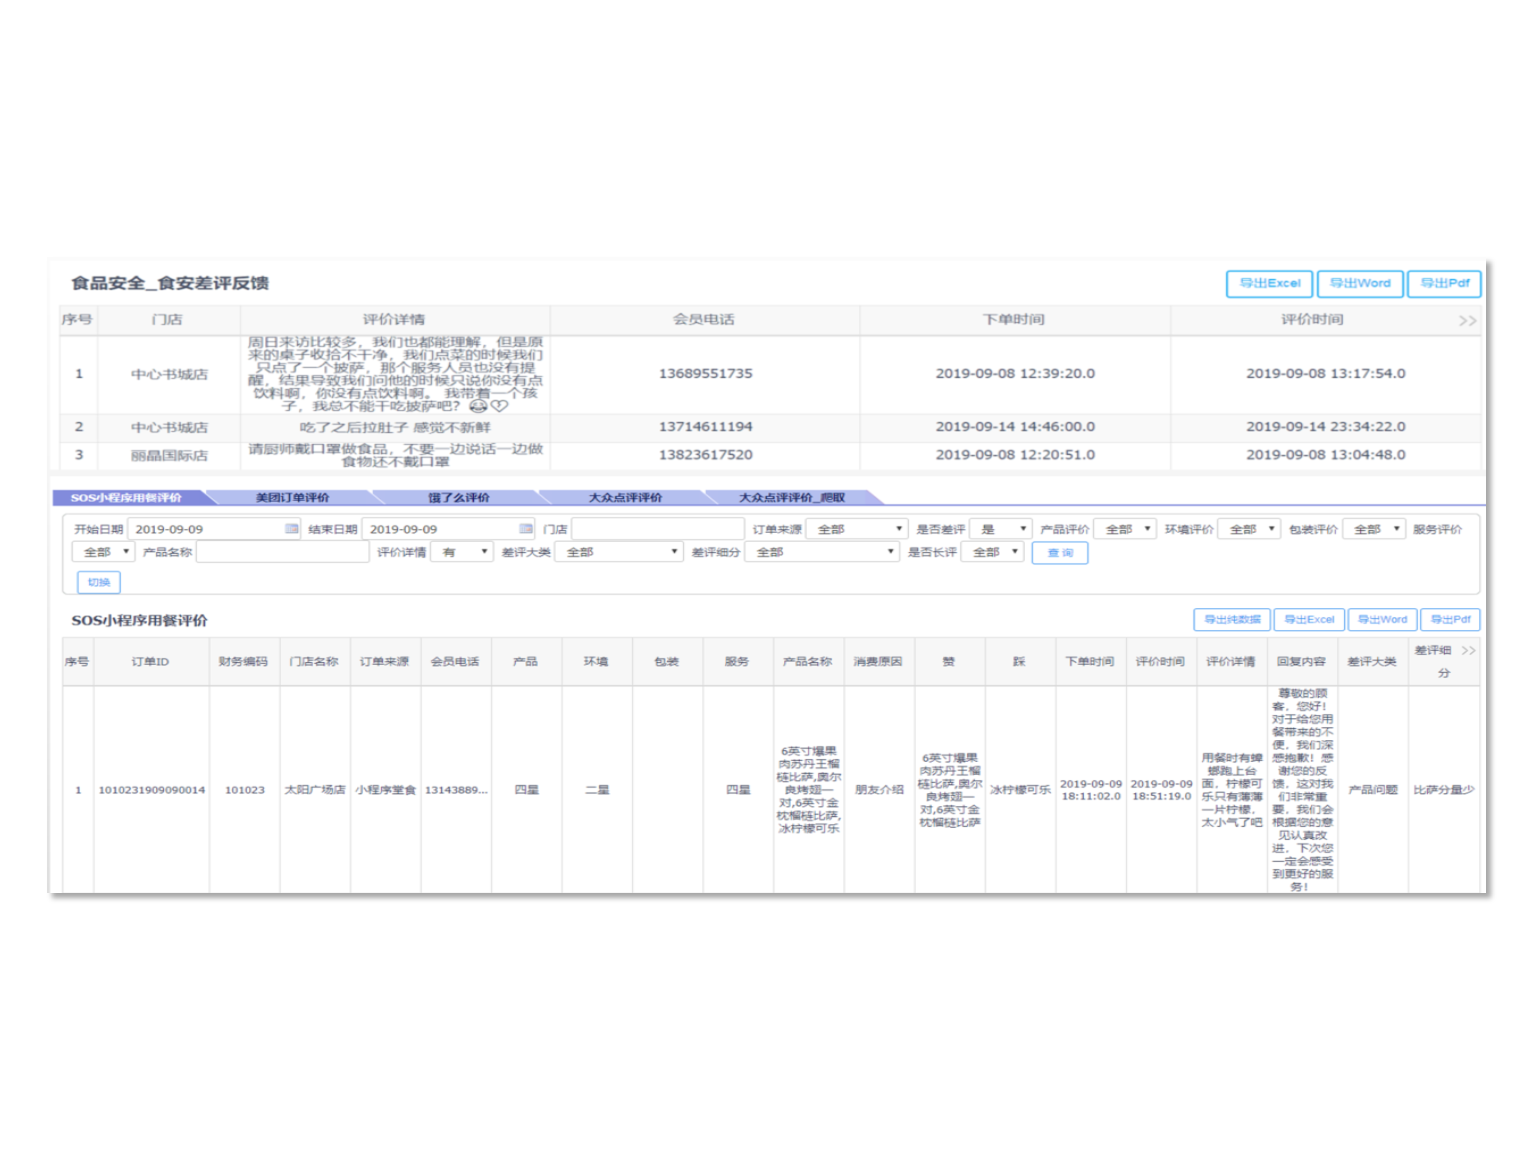Expand the 差评大类 dropdown
The height and width of the screenshot is (1150, 1532).
click(x=619, y=552)
